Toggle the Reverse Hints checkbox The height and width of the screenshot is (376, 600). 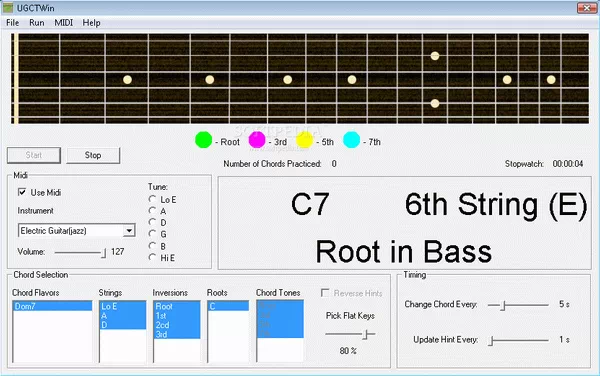(x=325, y=293)
